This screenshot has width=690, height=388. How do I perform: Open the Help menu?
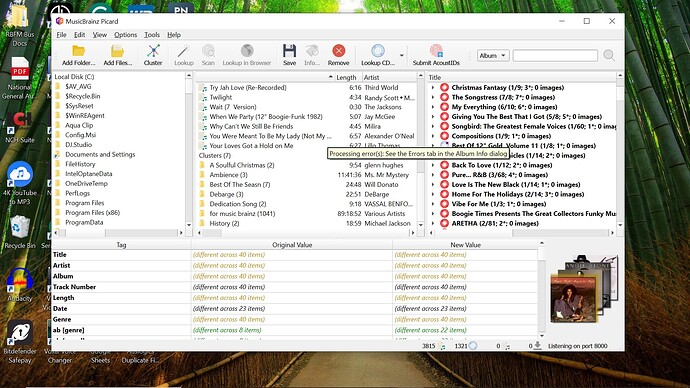(174, 35)
